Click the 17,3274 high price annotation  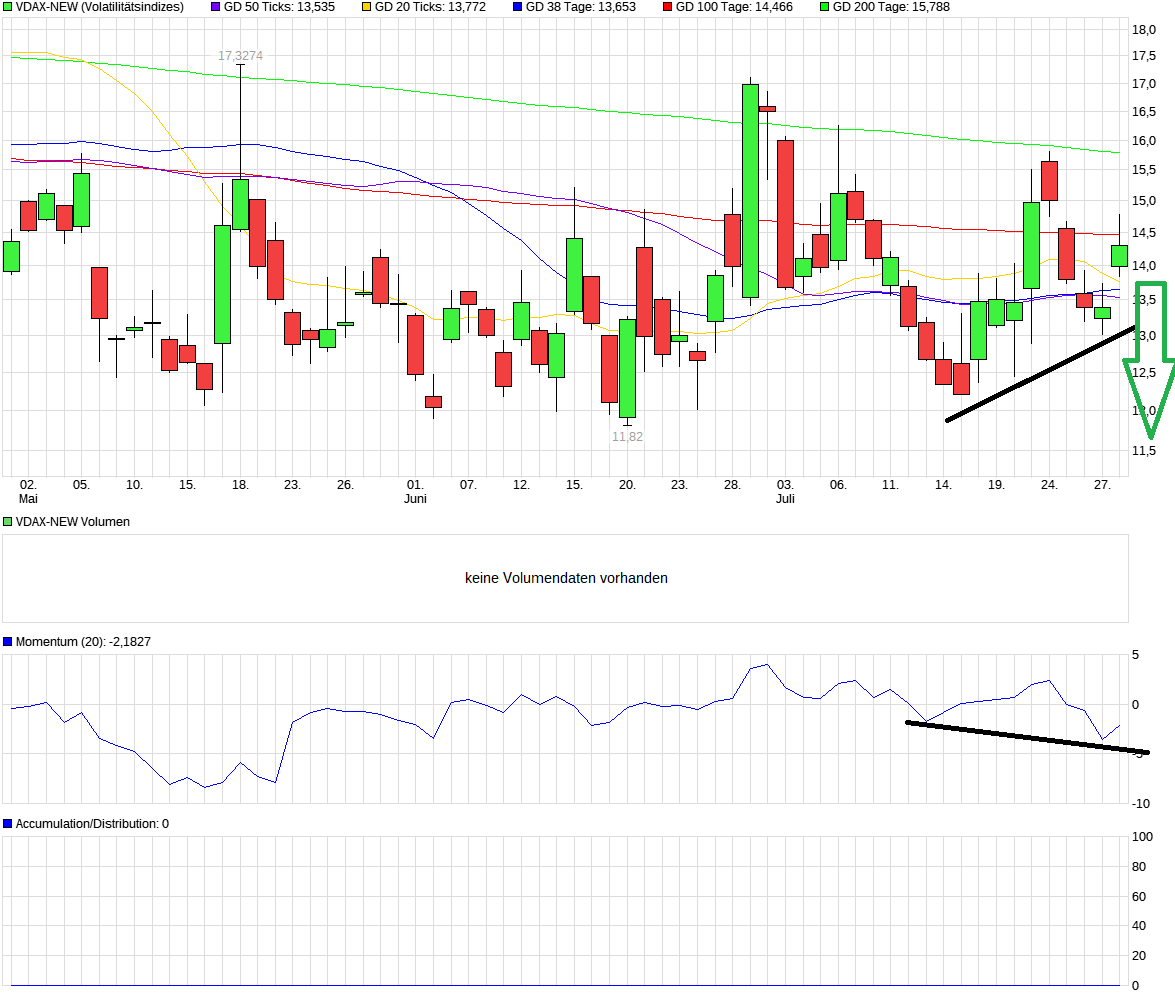coord(241,55)
